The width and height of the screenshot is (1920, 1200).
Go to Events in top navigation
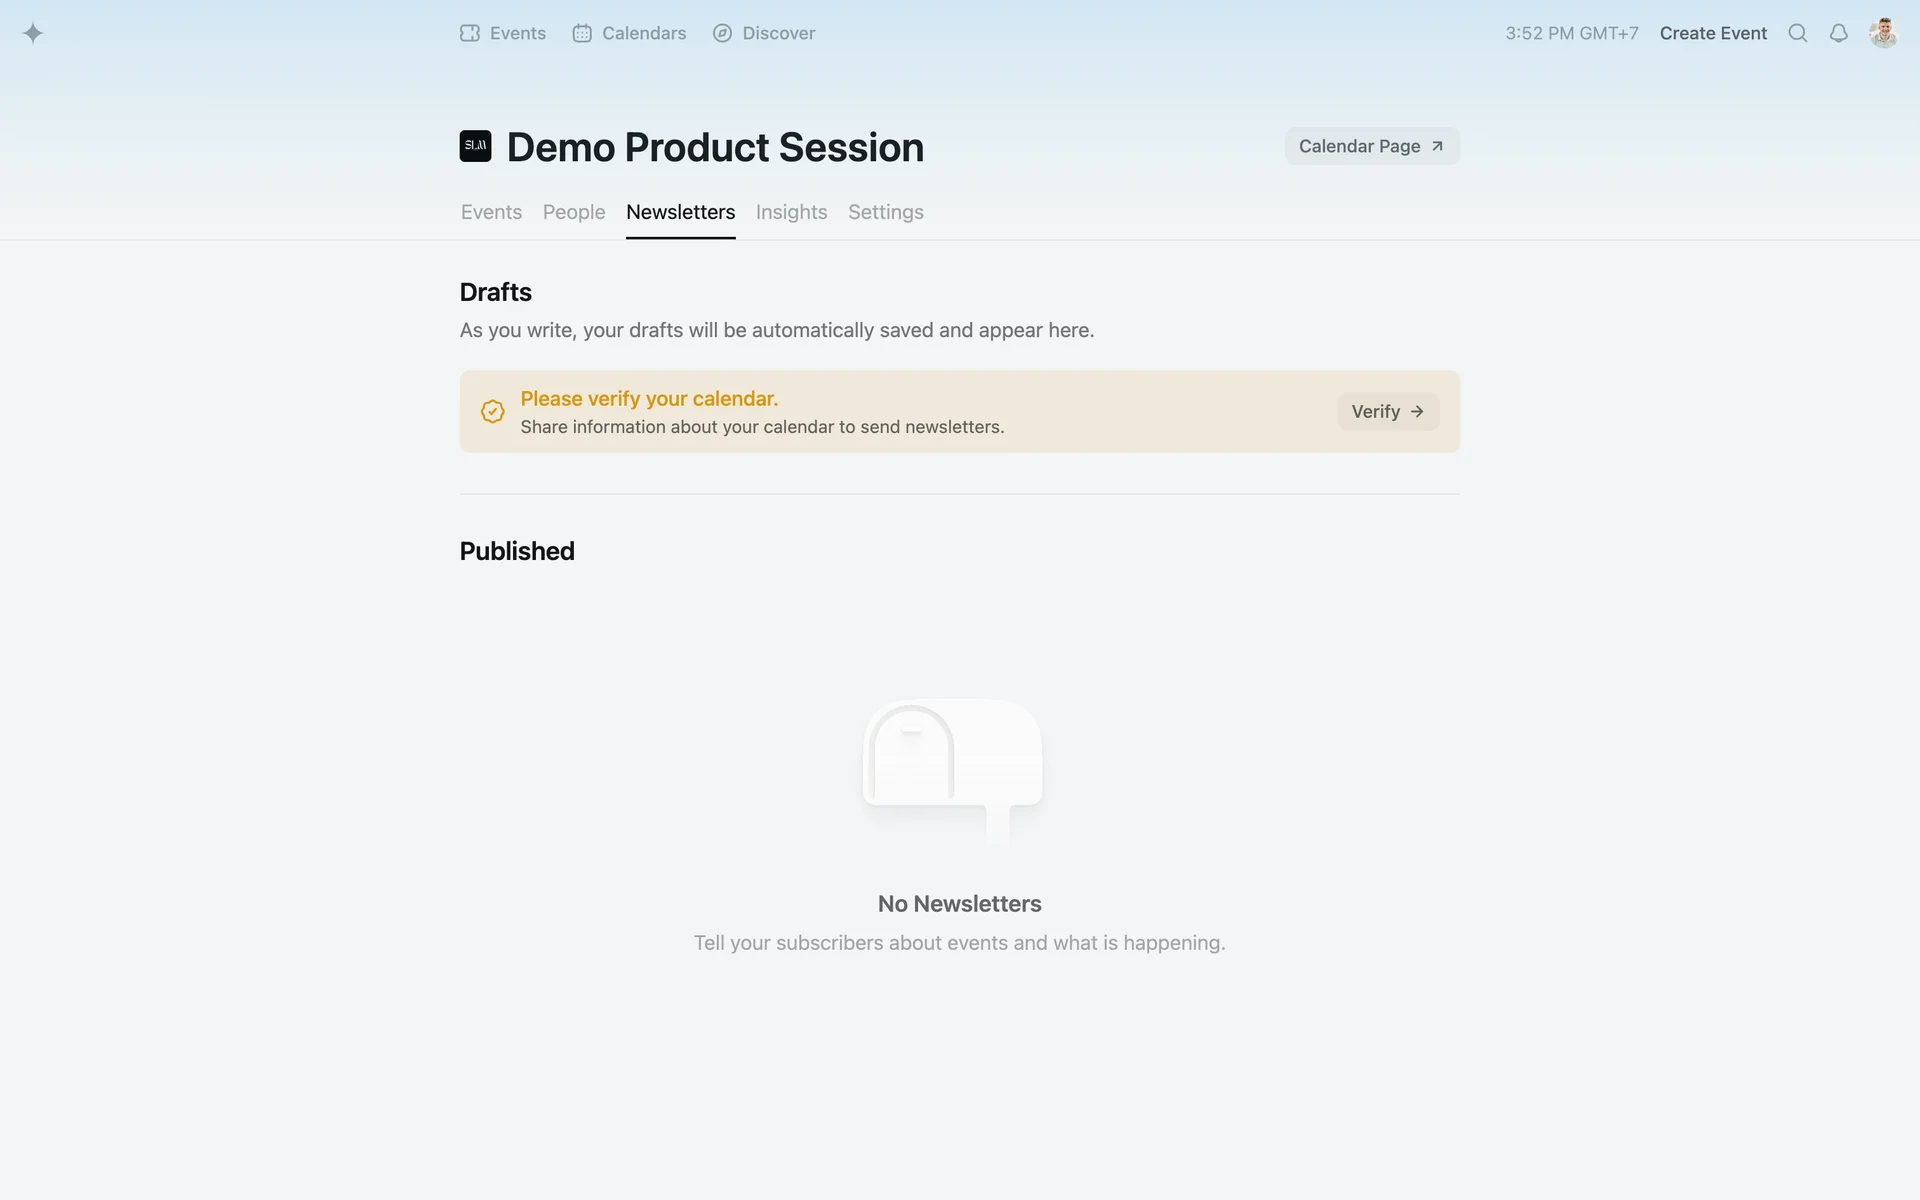(503, 33)
